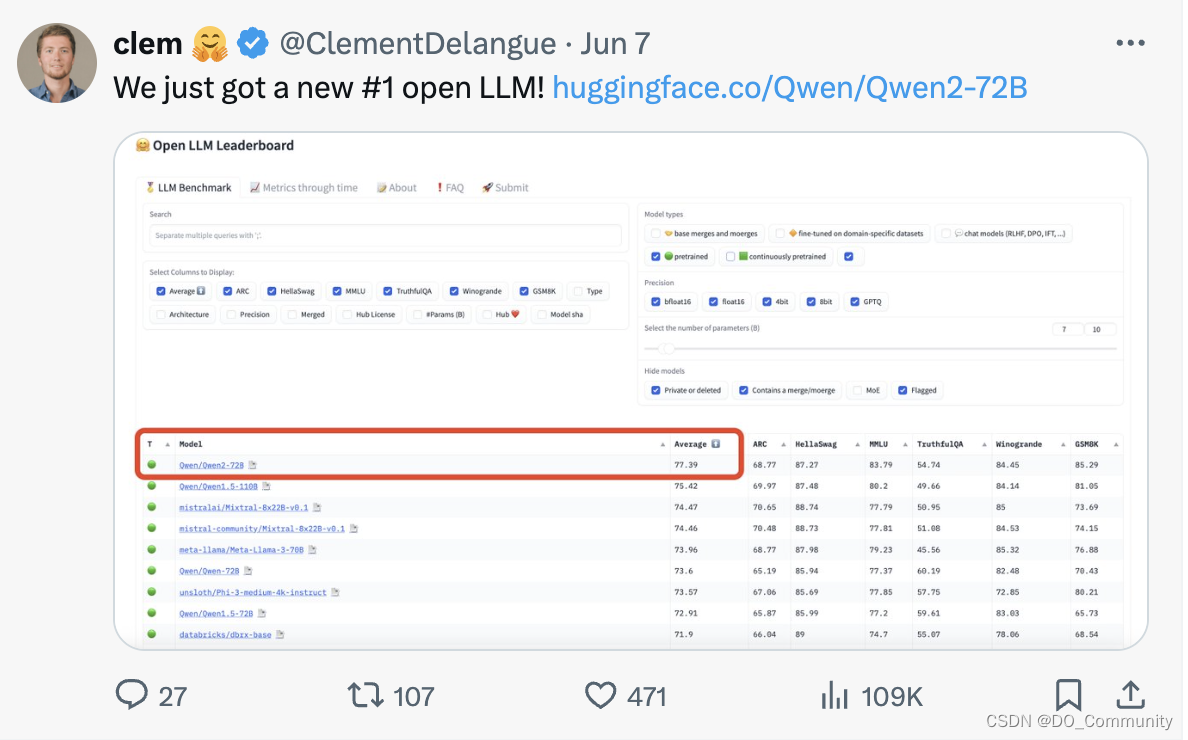Open details icon next to databricks/dbrx-base
This screenshot has width=1188, height=740.
pyautogui.click(x=280, y=635)
